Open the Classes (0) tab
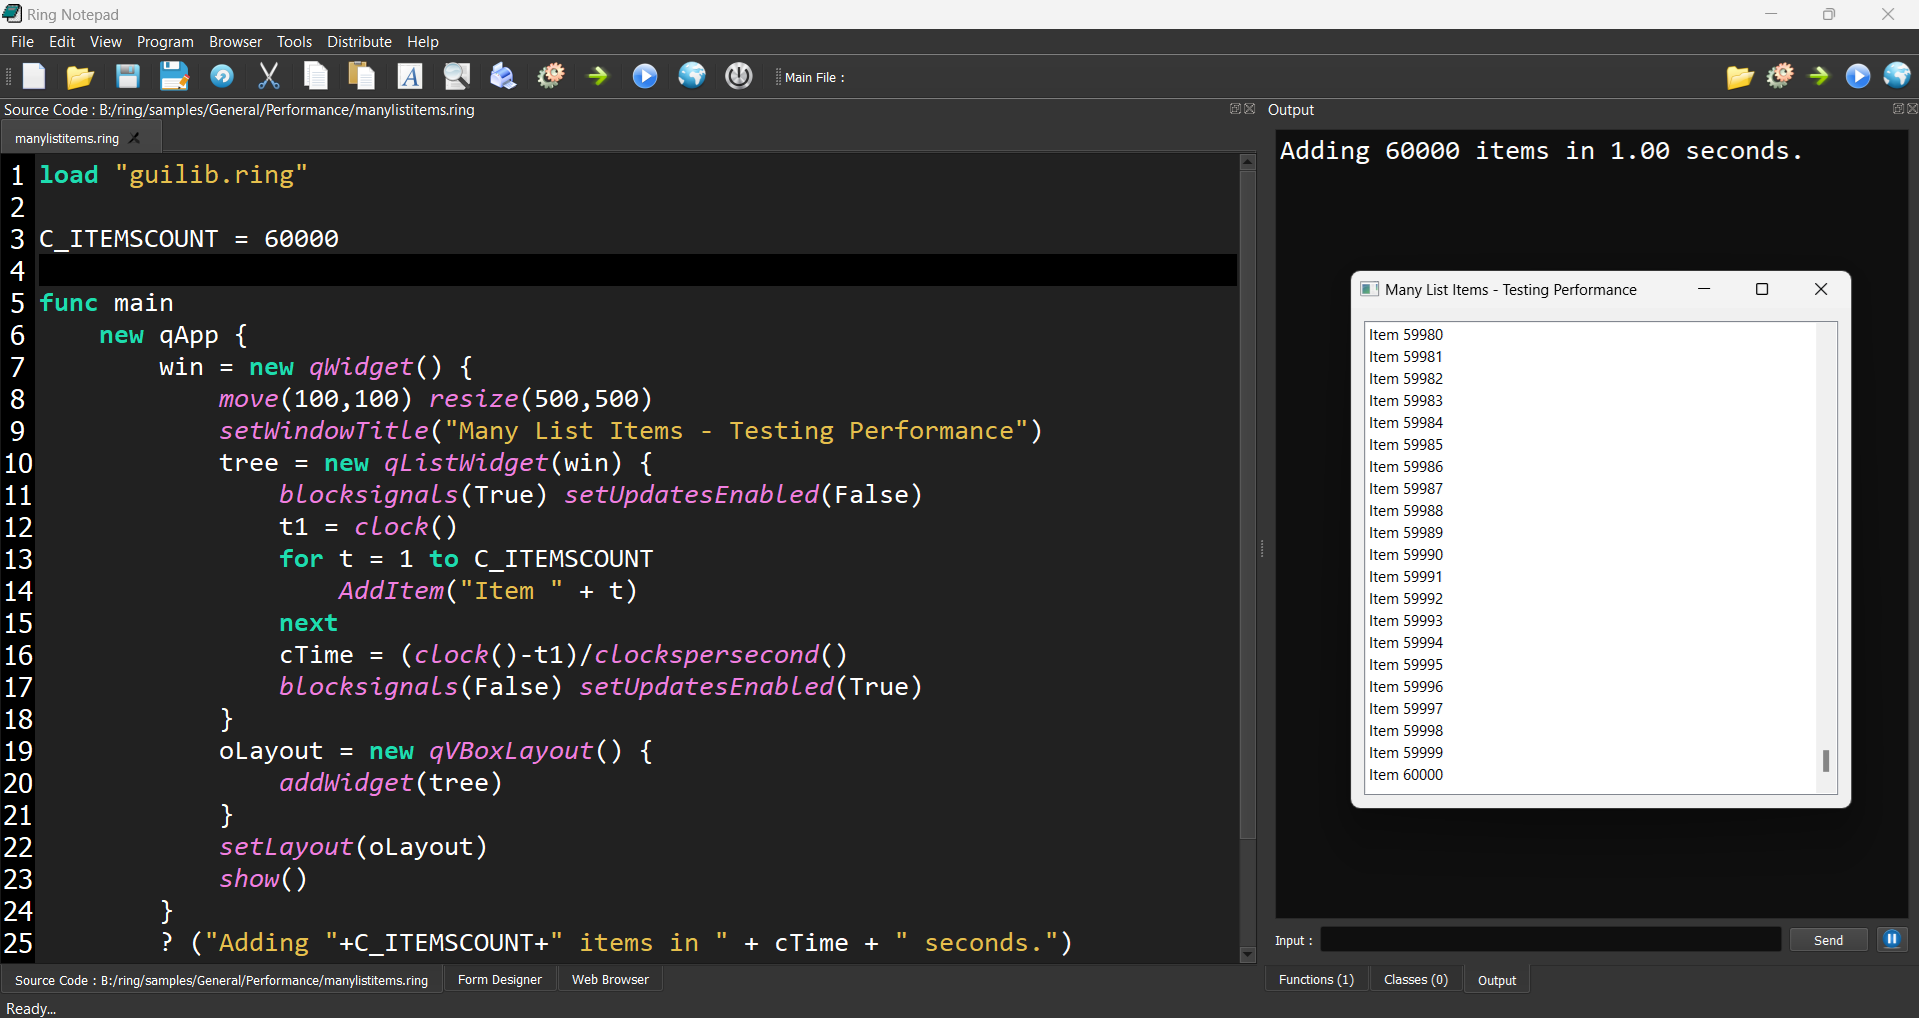The image size is (1919, 1018). [x=1415, y=980]
